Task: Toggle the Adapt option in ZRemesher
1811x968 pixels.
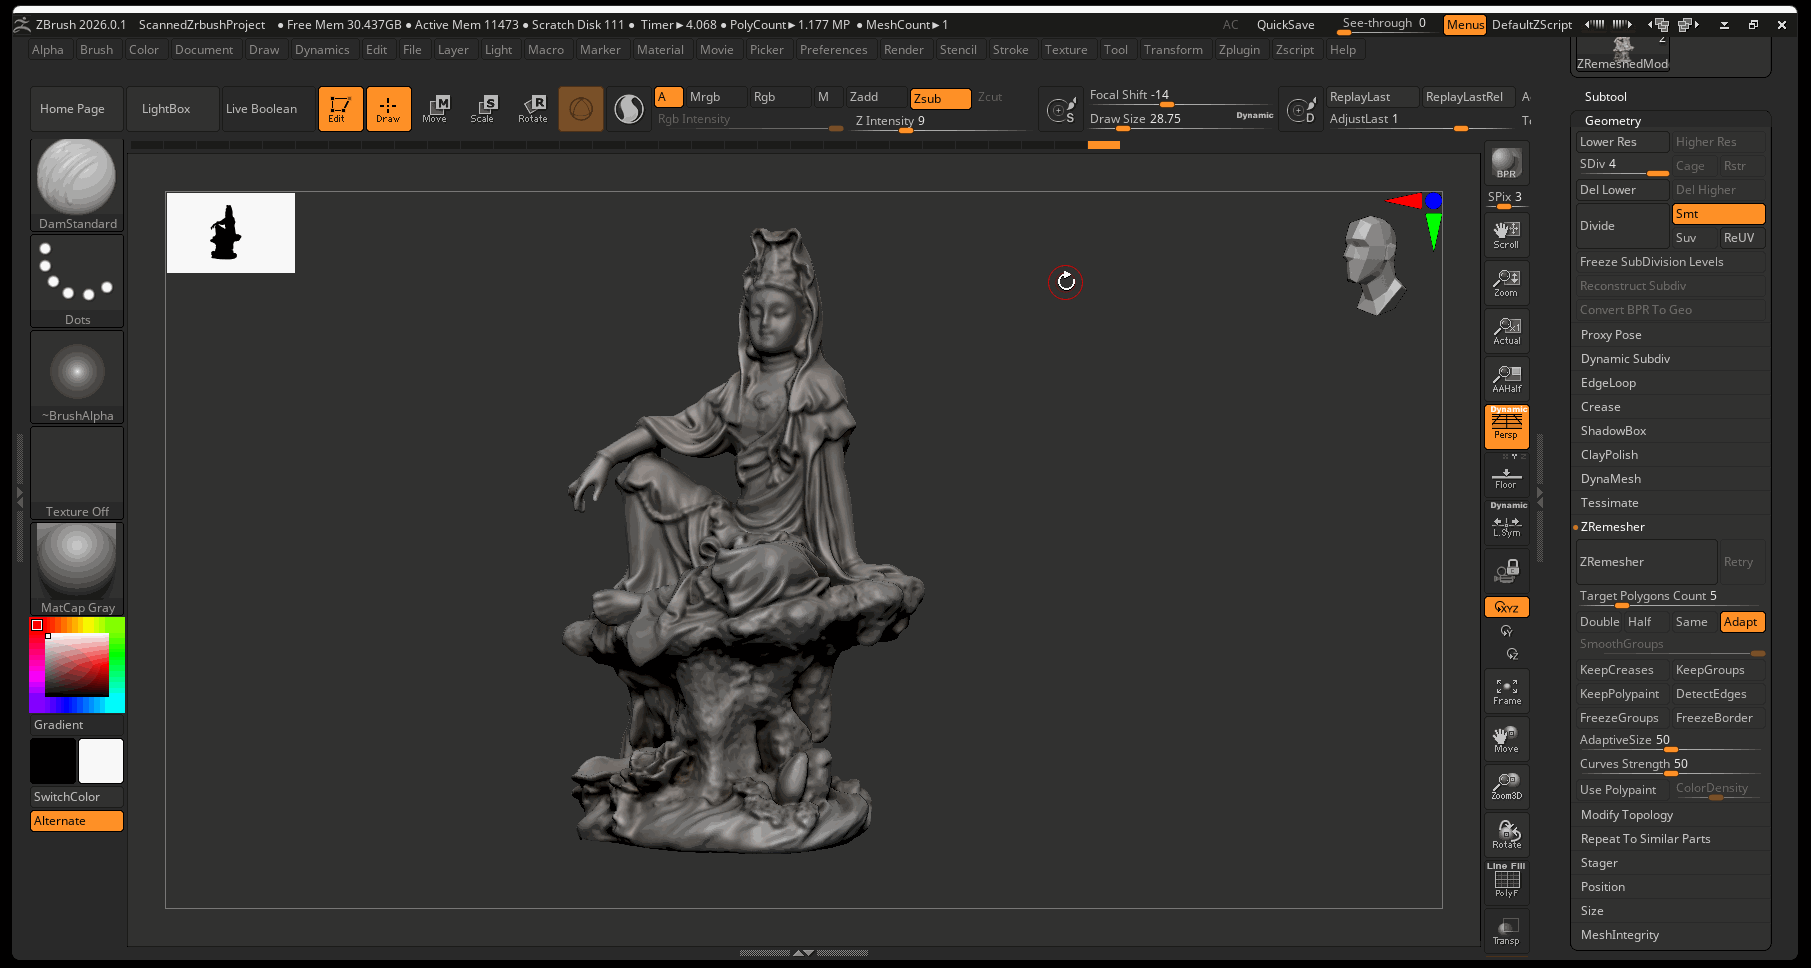Action: 1741,622
